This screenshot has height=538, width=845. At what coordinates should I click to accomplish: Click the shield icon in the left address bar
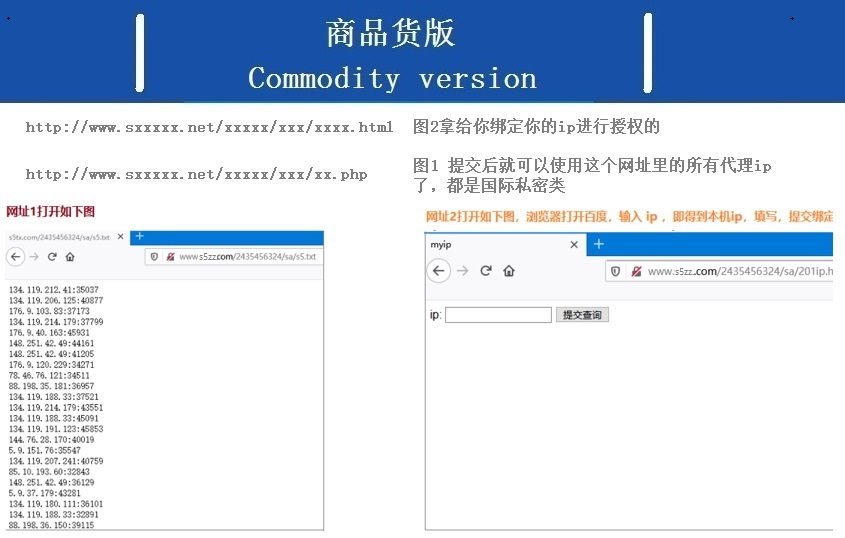point(154,257)
